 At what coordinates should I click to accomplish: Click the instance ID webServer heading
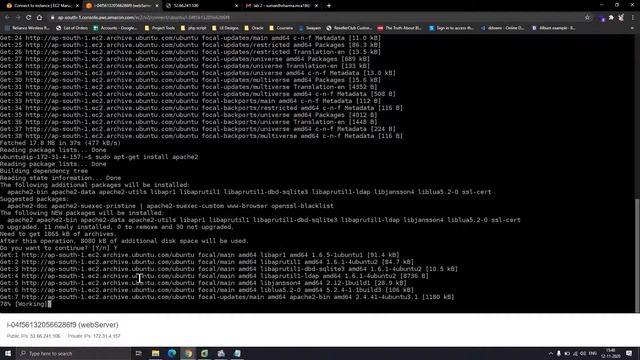tap(62, 325)
